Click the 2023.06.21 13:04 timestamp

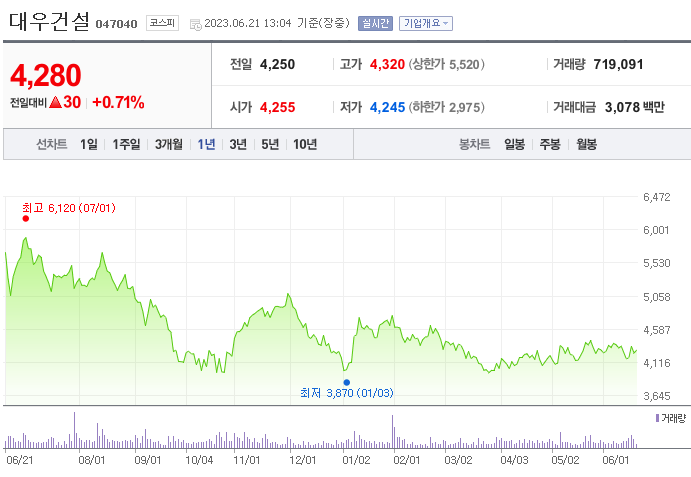coord(248,23)
